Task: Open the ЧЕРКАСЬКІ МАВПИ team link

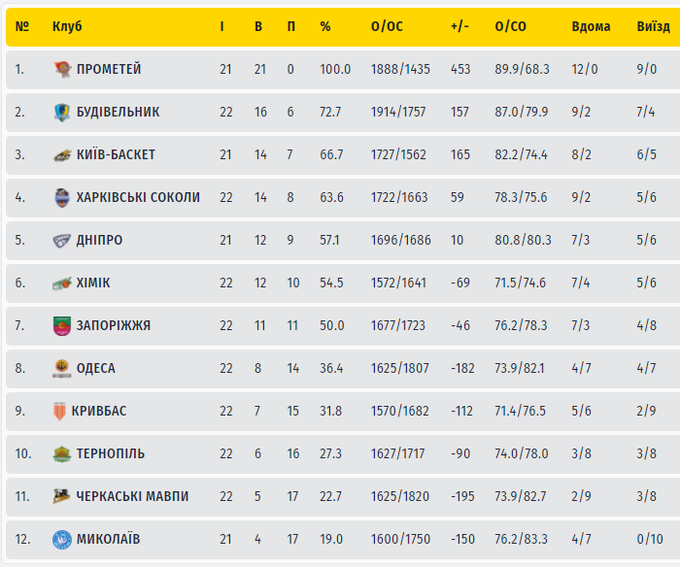Action: pyautogui.click(x=133, y=497)
